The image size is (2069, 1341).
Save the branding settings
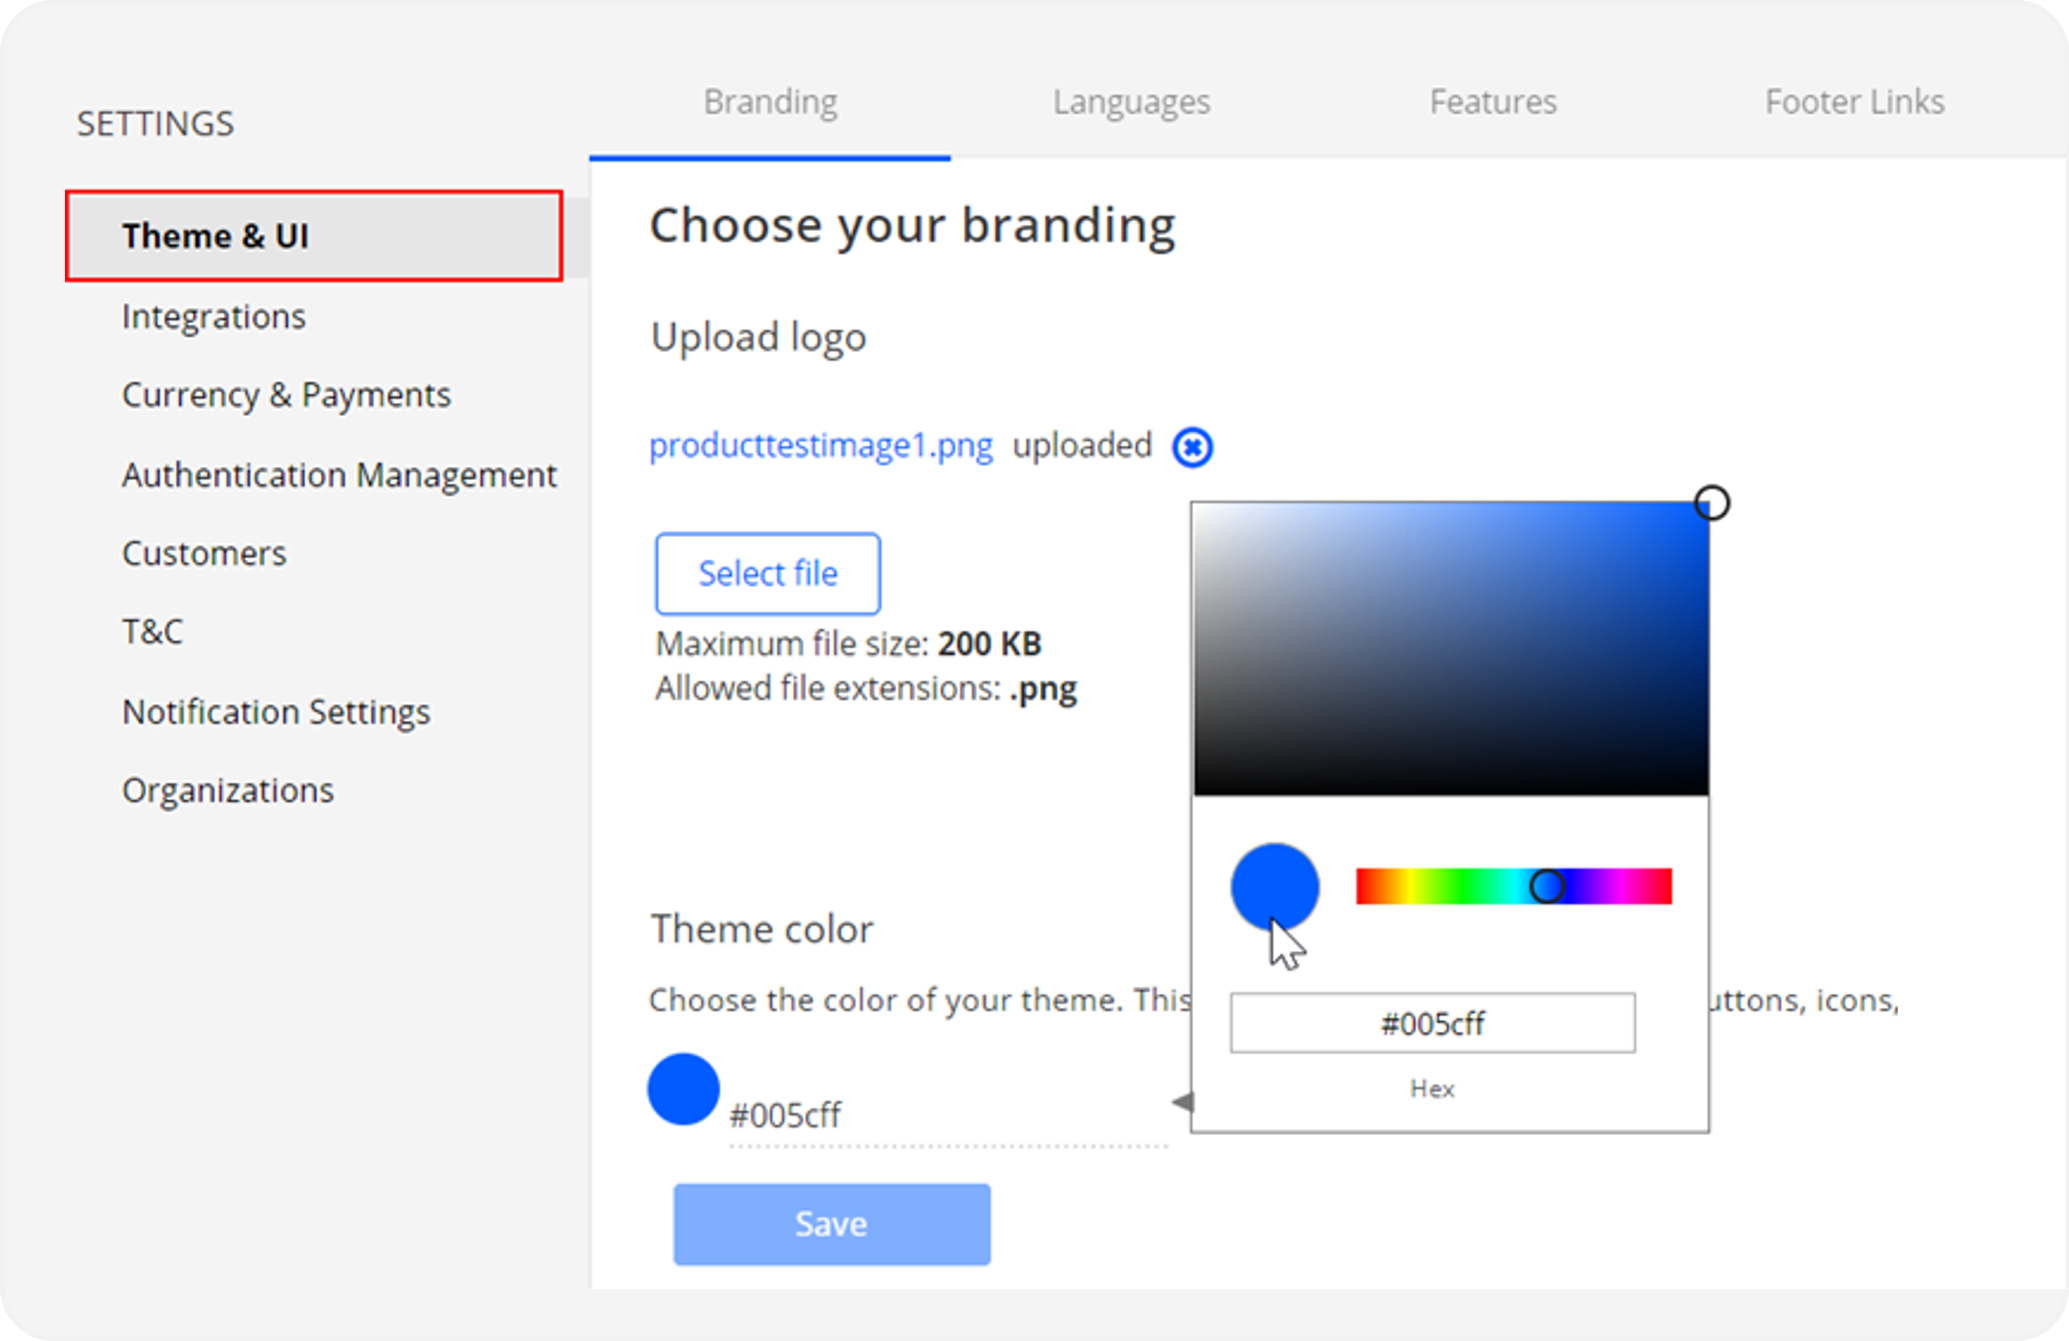point(832,1224)
